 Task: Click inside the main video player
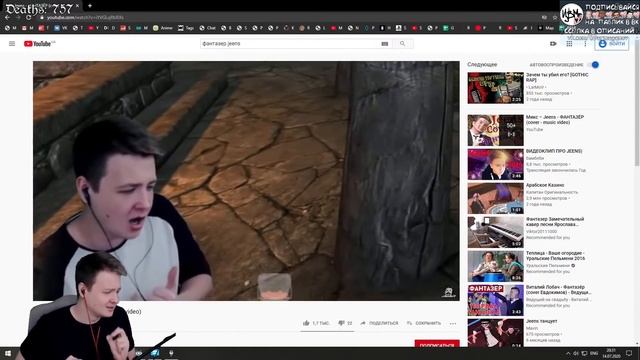(x=246, y=181)
